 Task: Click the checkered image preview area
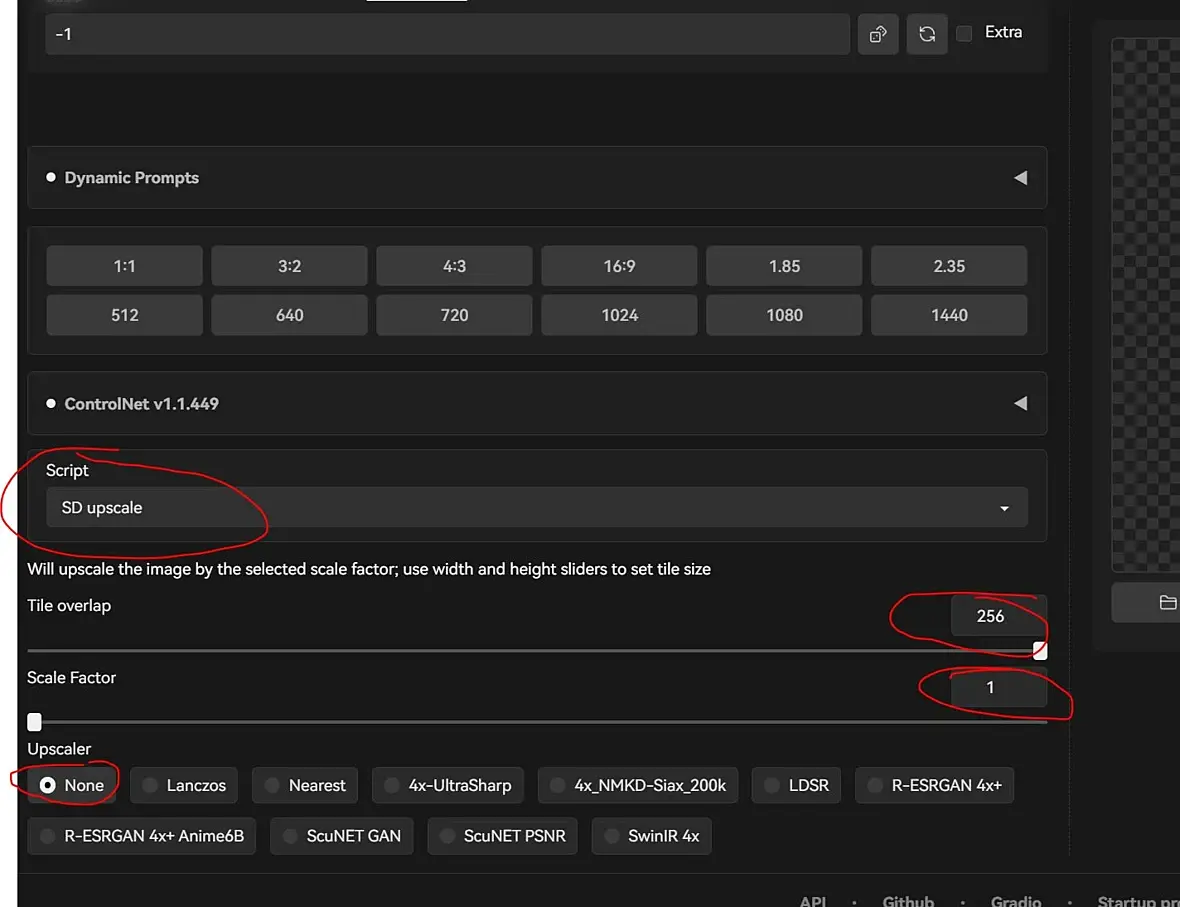click(1145, 305)
